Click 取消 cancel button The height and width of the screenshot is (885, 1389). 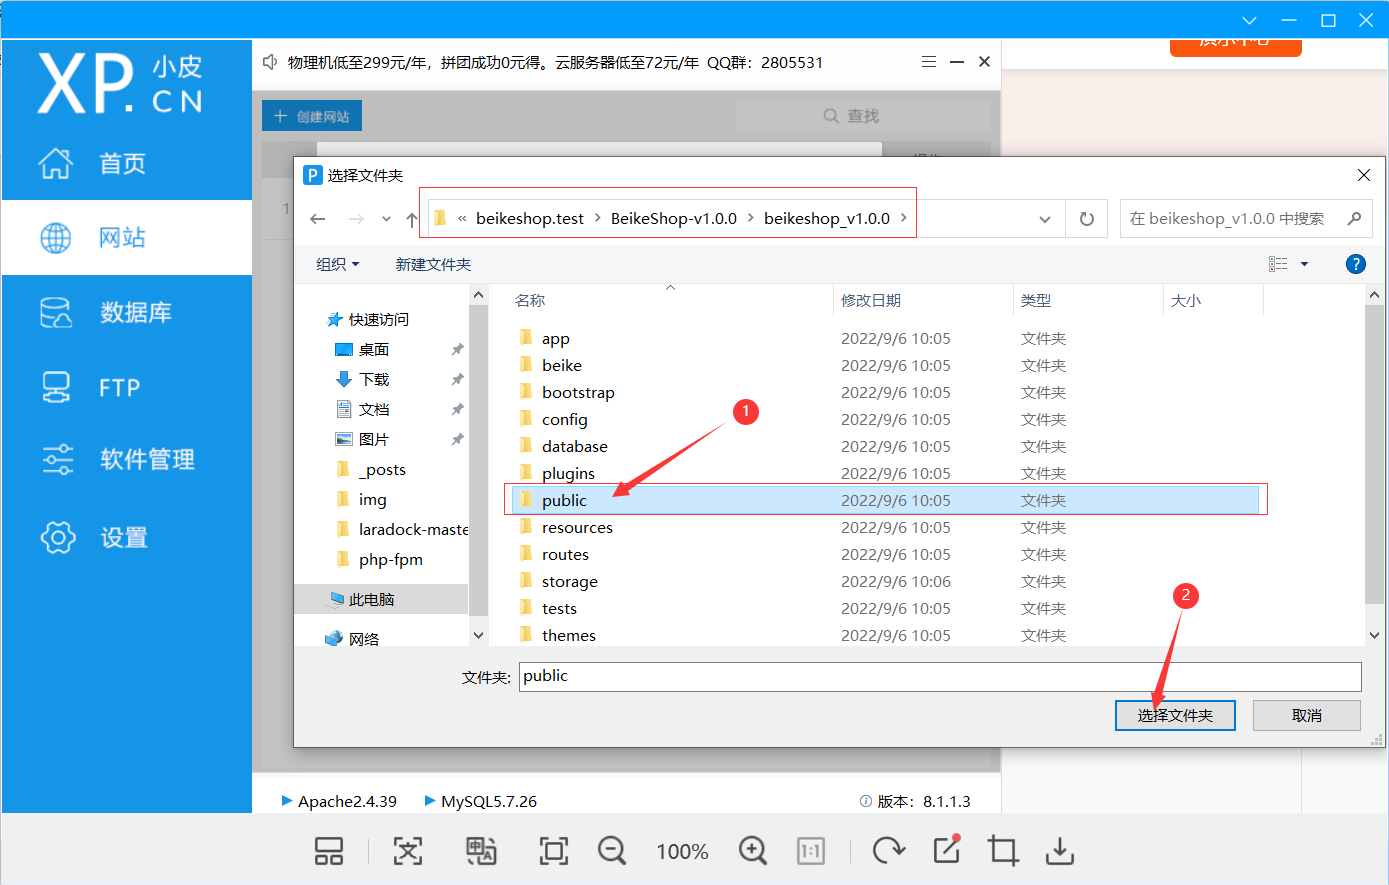(x=1307, y=715)
